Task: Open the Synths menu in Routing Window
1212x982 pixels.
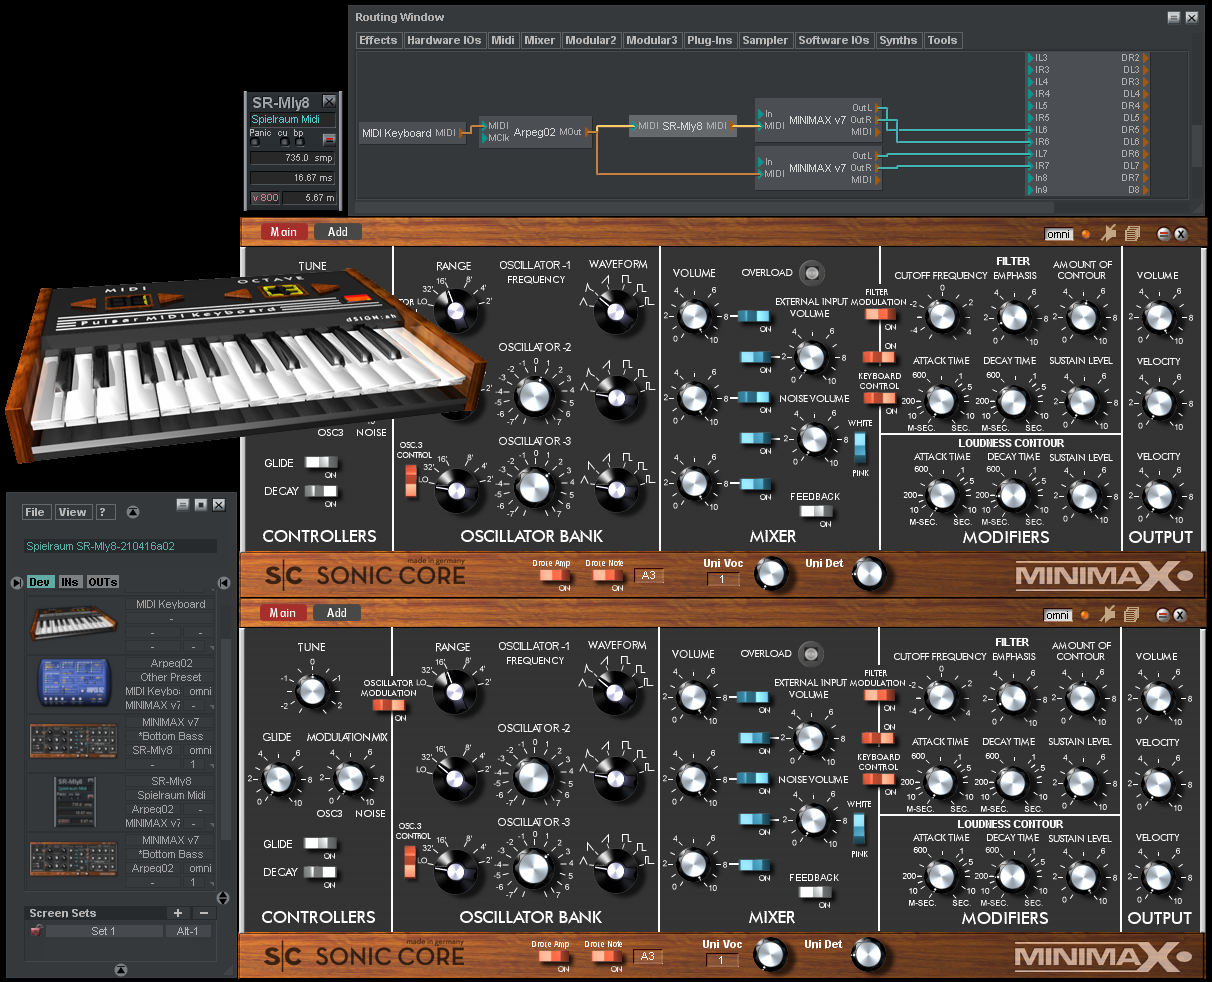Action: [x=897, y=41]
